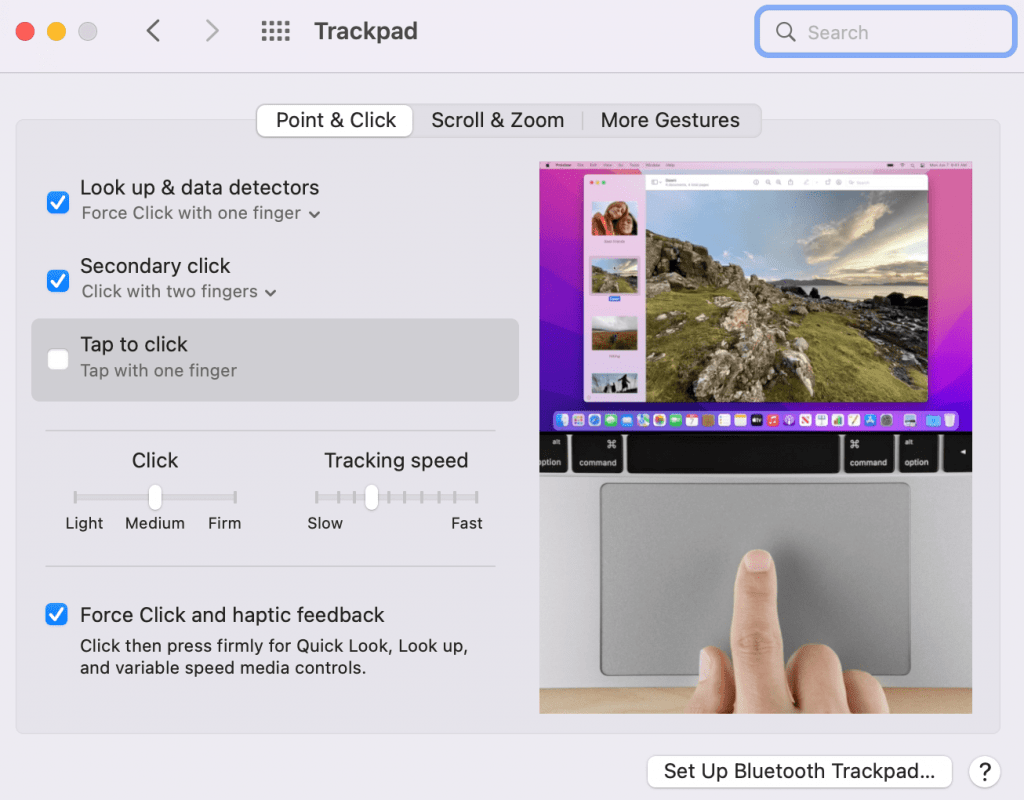Click the Tracking speed slider handle
Viewport: 1024px width, 800px height.
tap(371, 497)
